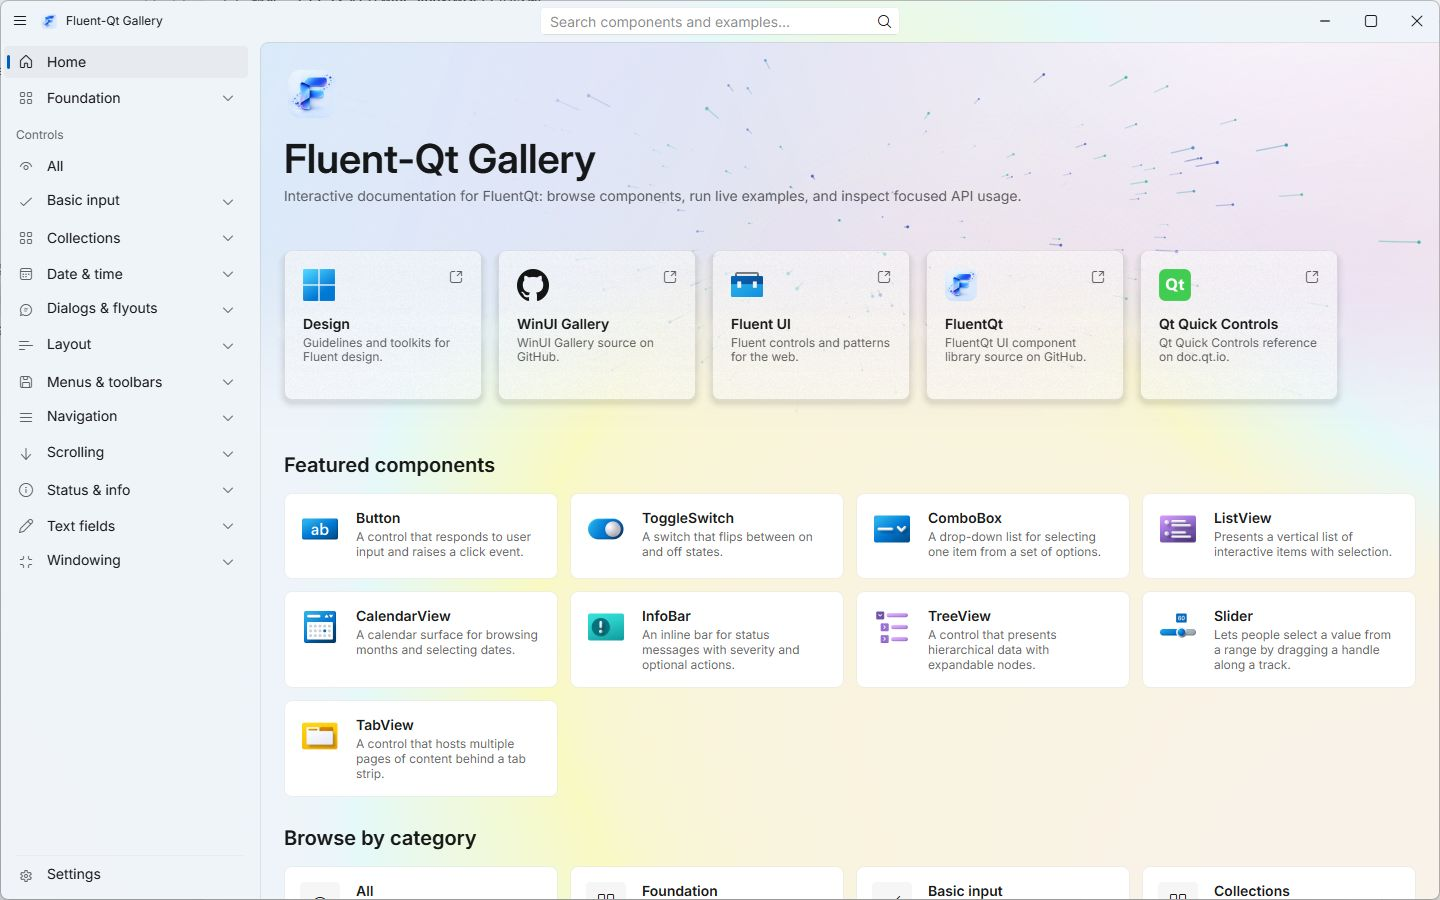Click the Fluent-Qt logo in the header
The image size is (1440, 900).
coord(310,94)
